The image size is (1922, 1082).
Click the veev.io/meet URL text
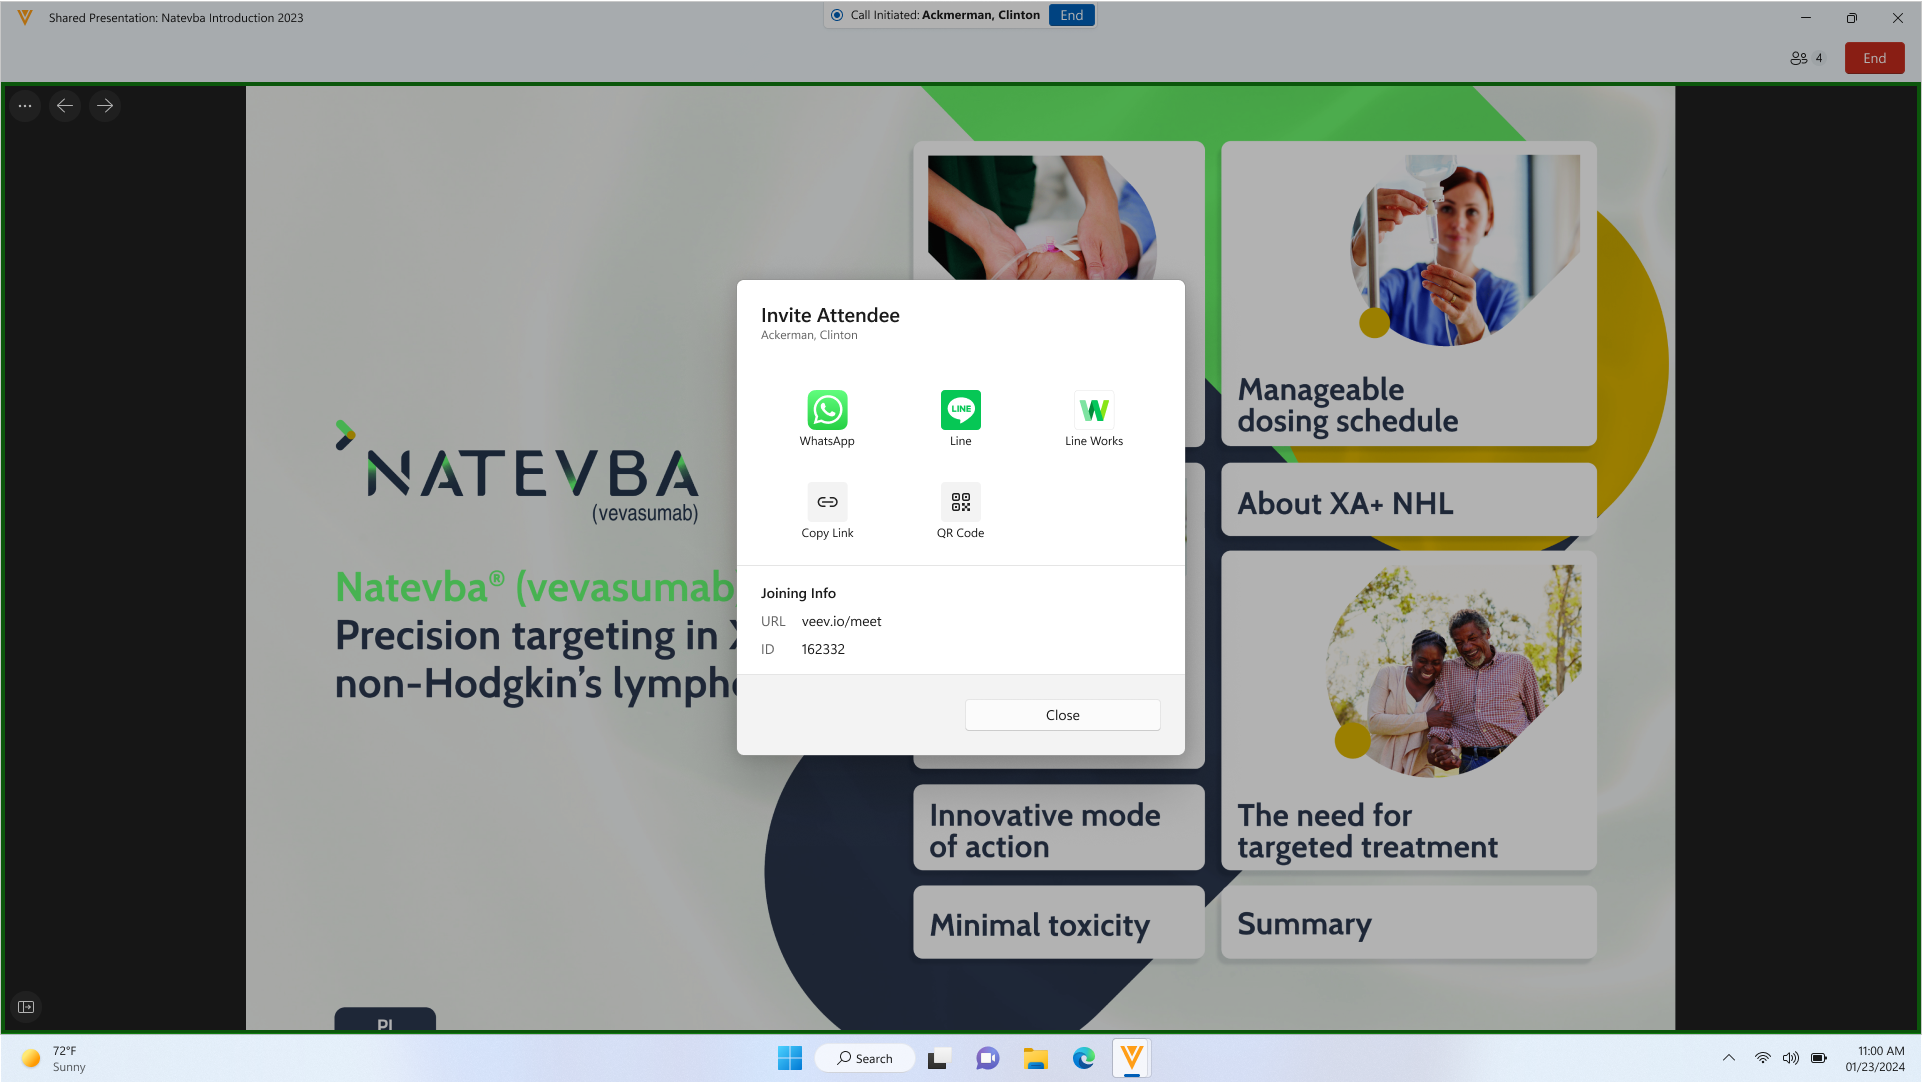click(x=841, y=621)
